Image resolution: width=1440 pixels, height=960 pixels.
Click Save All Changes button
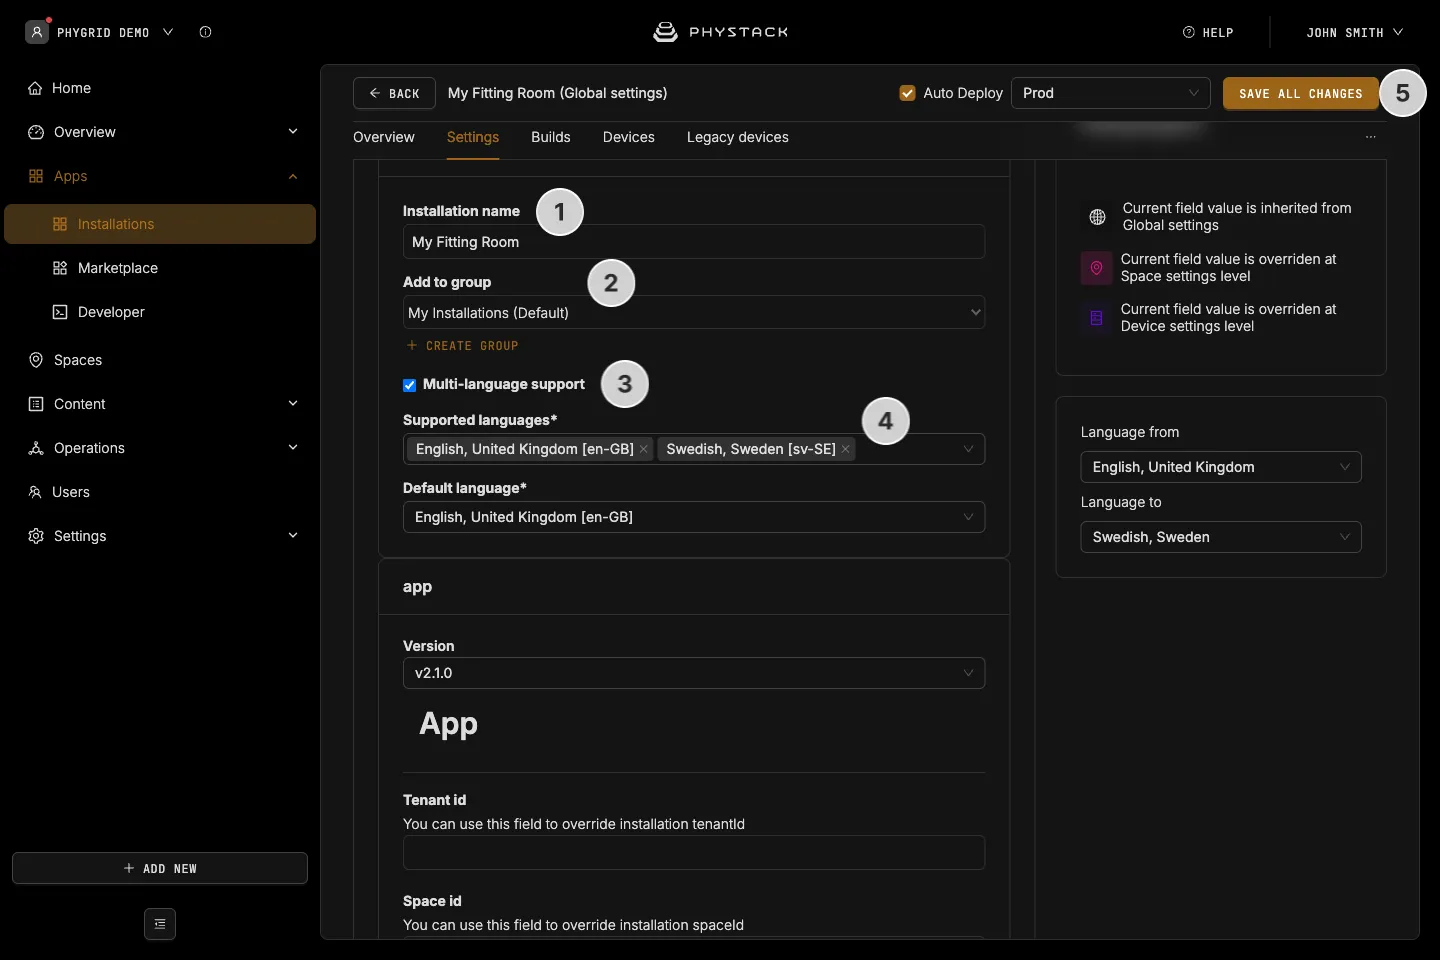click(1301, 93)
